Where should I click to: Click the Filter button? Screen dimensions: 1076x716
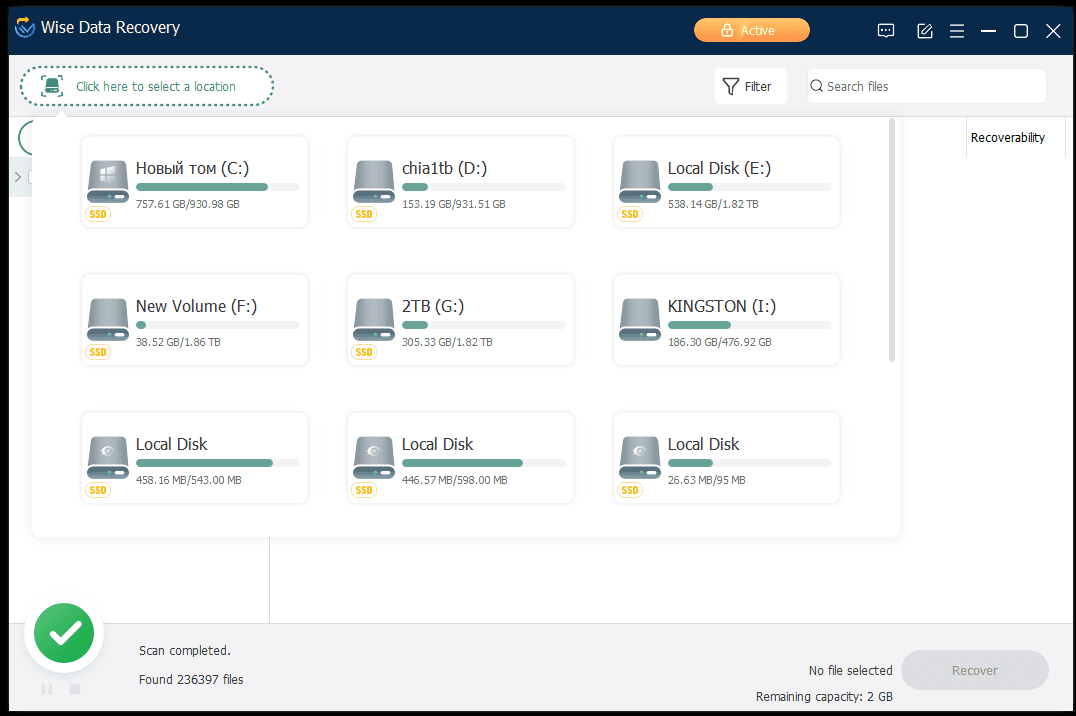click(x=751, y=86)
